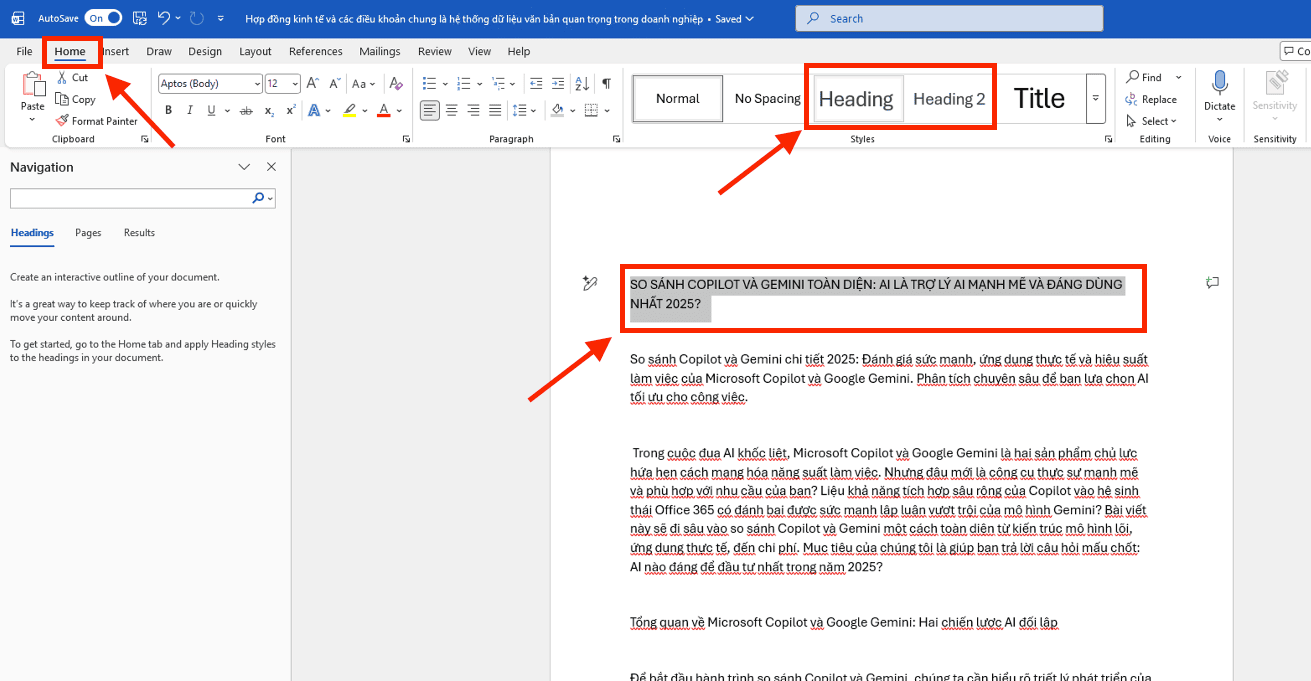
Task: Switch to Pages tab in Navigation pane
Action: [x=88, y=233]
